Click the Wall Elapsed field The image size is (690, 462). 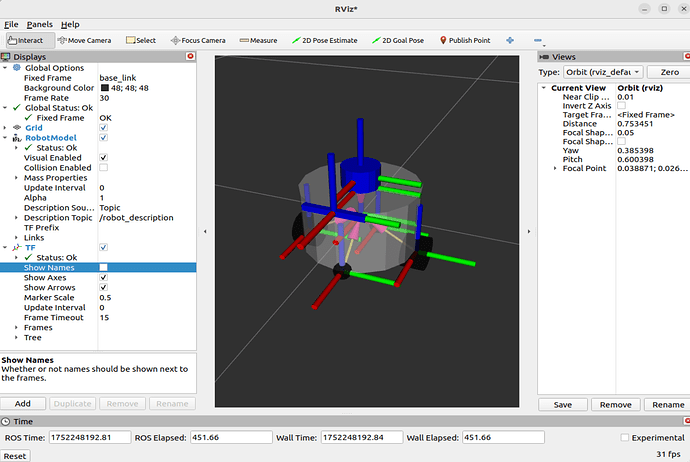point(503,437)
